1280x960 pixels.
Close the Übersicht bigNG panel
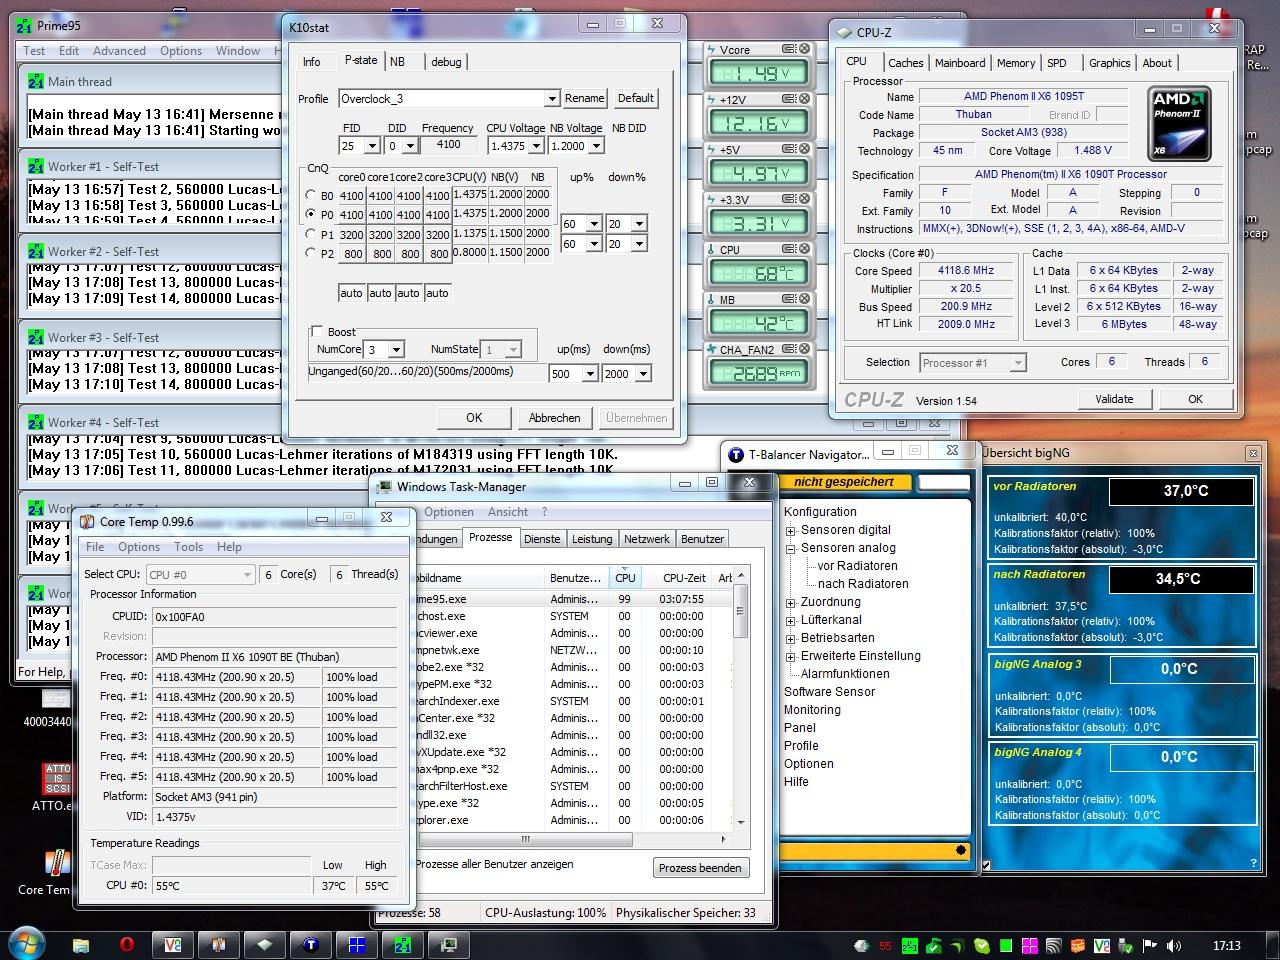1252,454
